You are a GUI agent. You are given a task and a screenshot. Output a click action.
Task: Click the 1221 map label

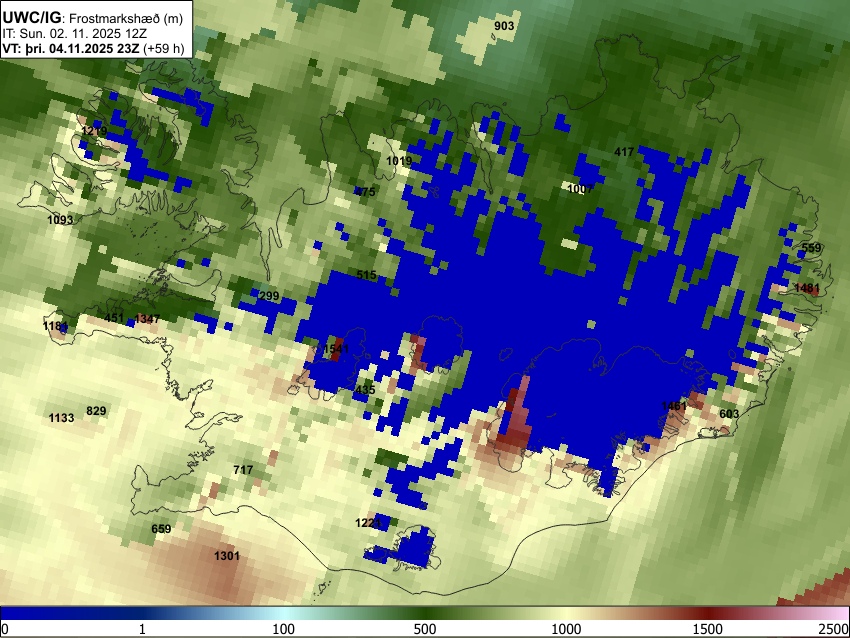[368, 523]
